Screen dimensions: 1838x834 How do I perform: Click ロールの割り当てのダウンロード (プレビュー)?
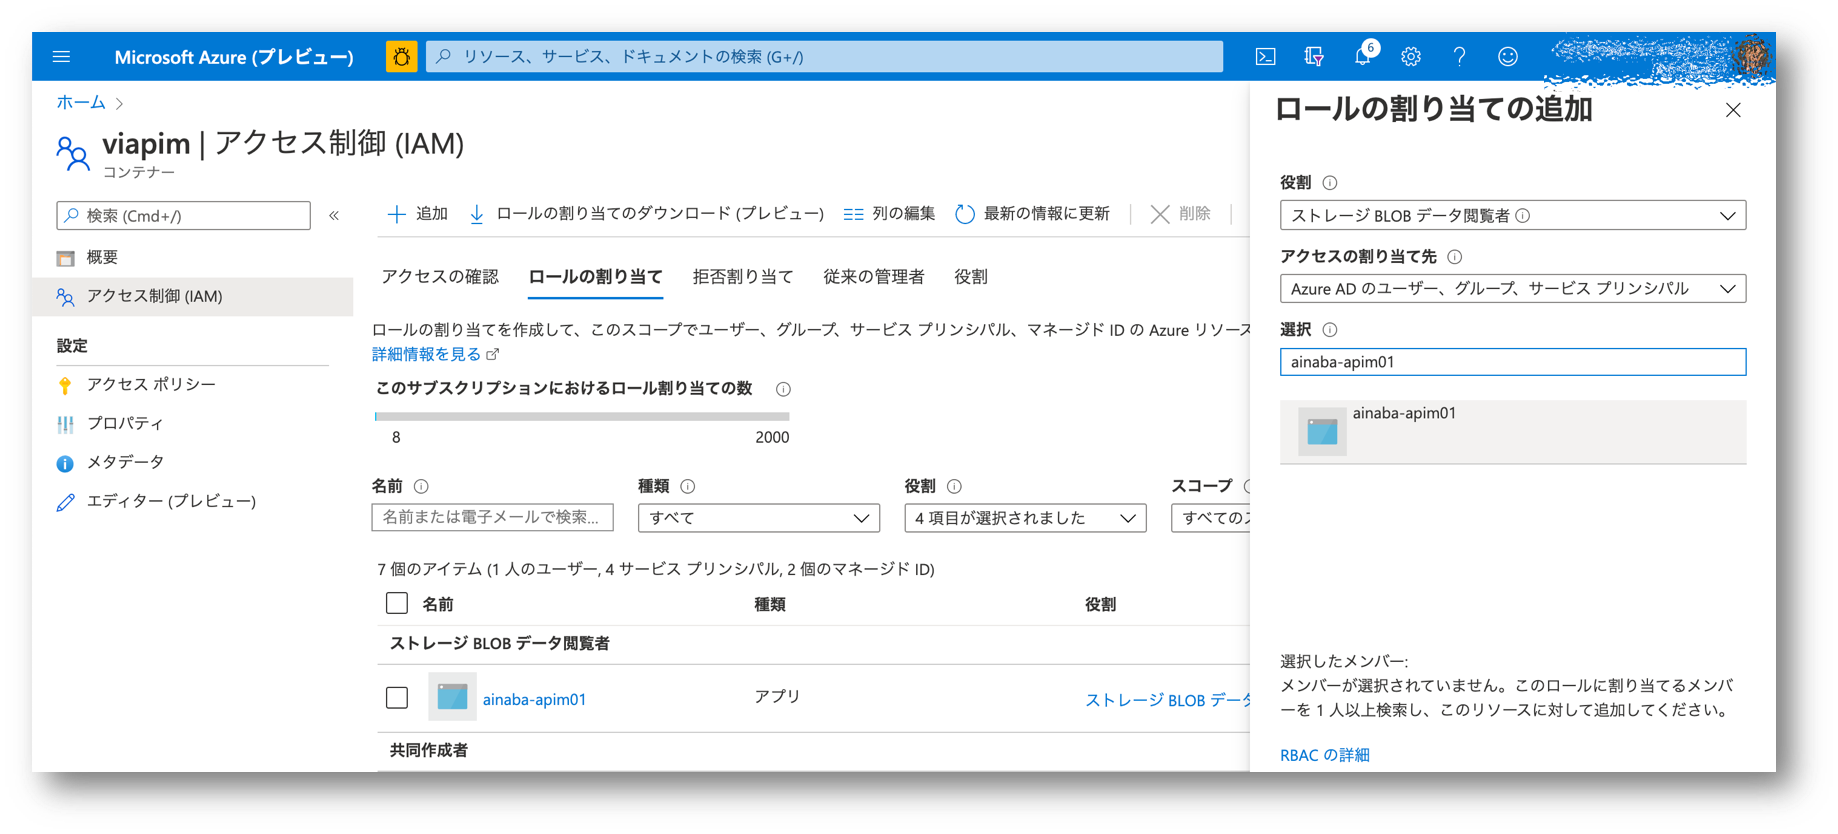[646, 214]
